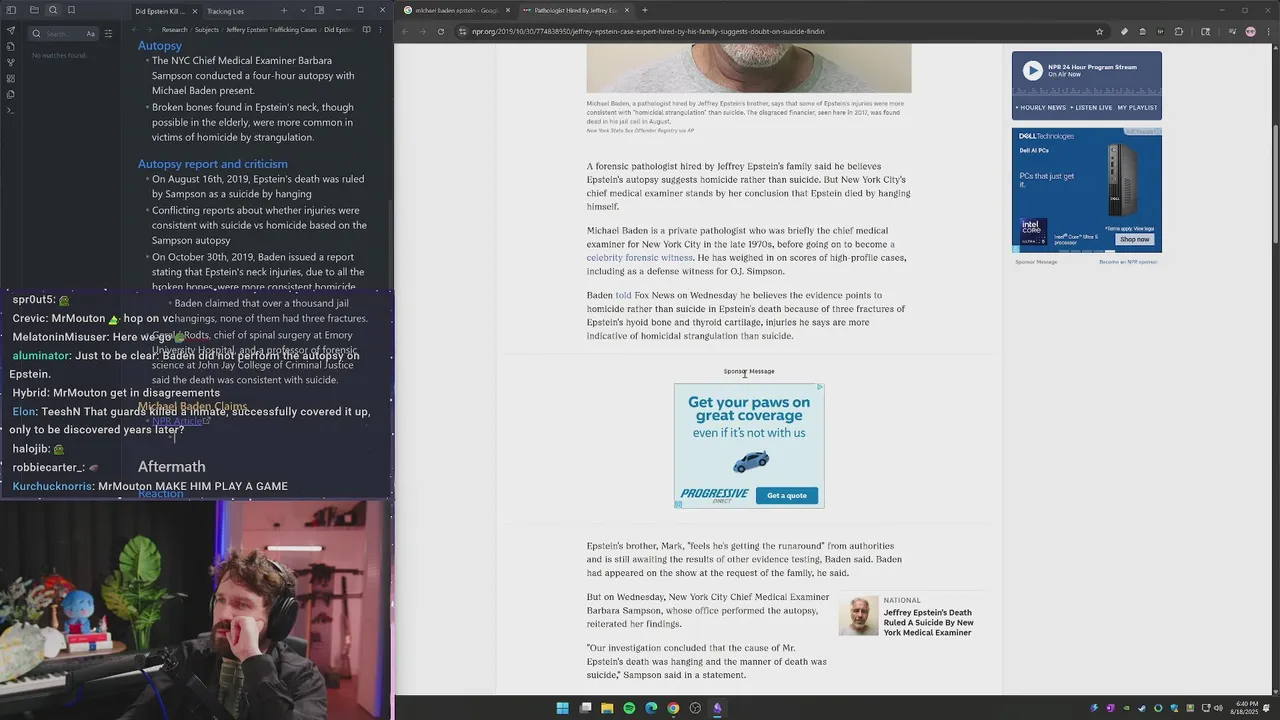Open Microsoft Edge from the taskbar
The height and width of the screenshot is (720, 1280).
[651, 708]
